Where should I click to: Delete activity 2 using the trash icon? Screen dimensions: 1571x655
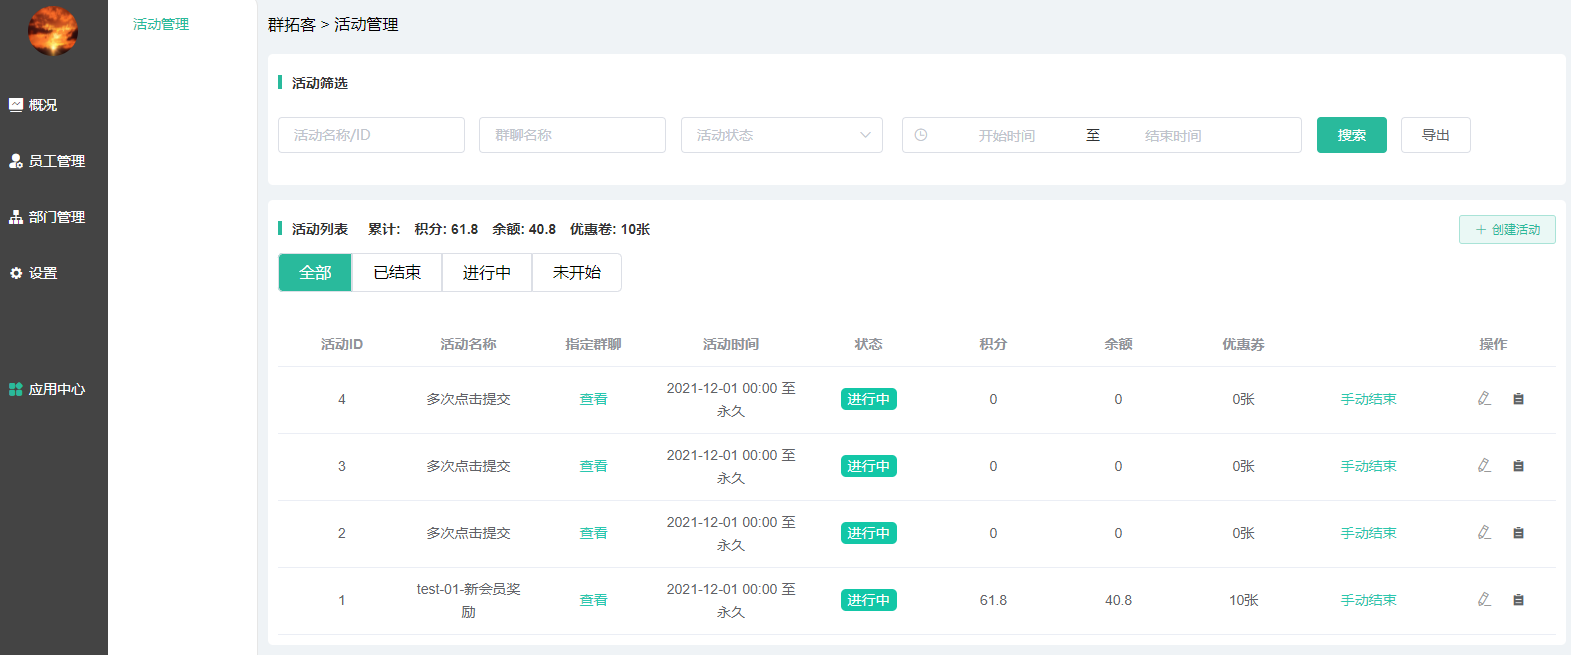tap(1518, 533)
